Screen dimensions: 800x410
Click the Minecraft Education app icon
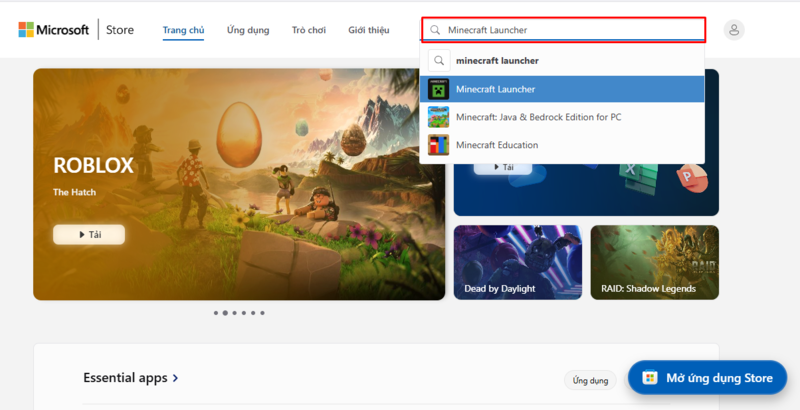click(438, 145)
